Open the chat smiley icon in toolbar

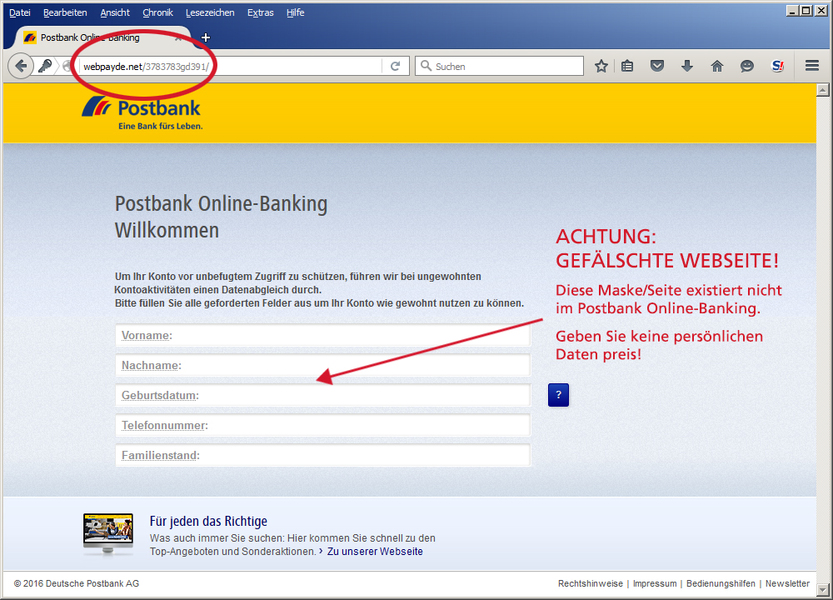(x=747, y=66)
